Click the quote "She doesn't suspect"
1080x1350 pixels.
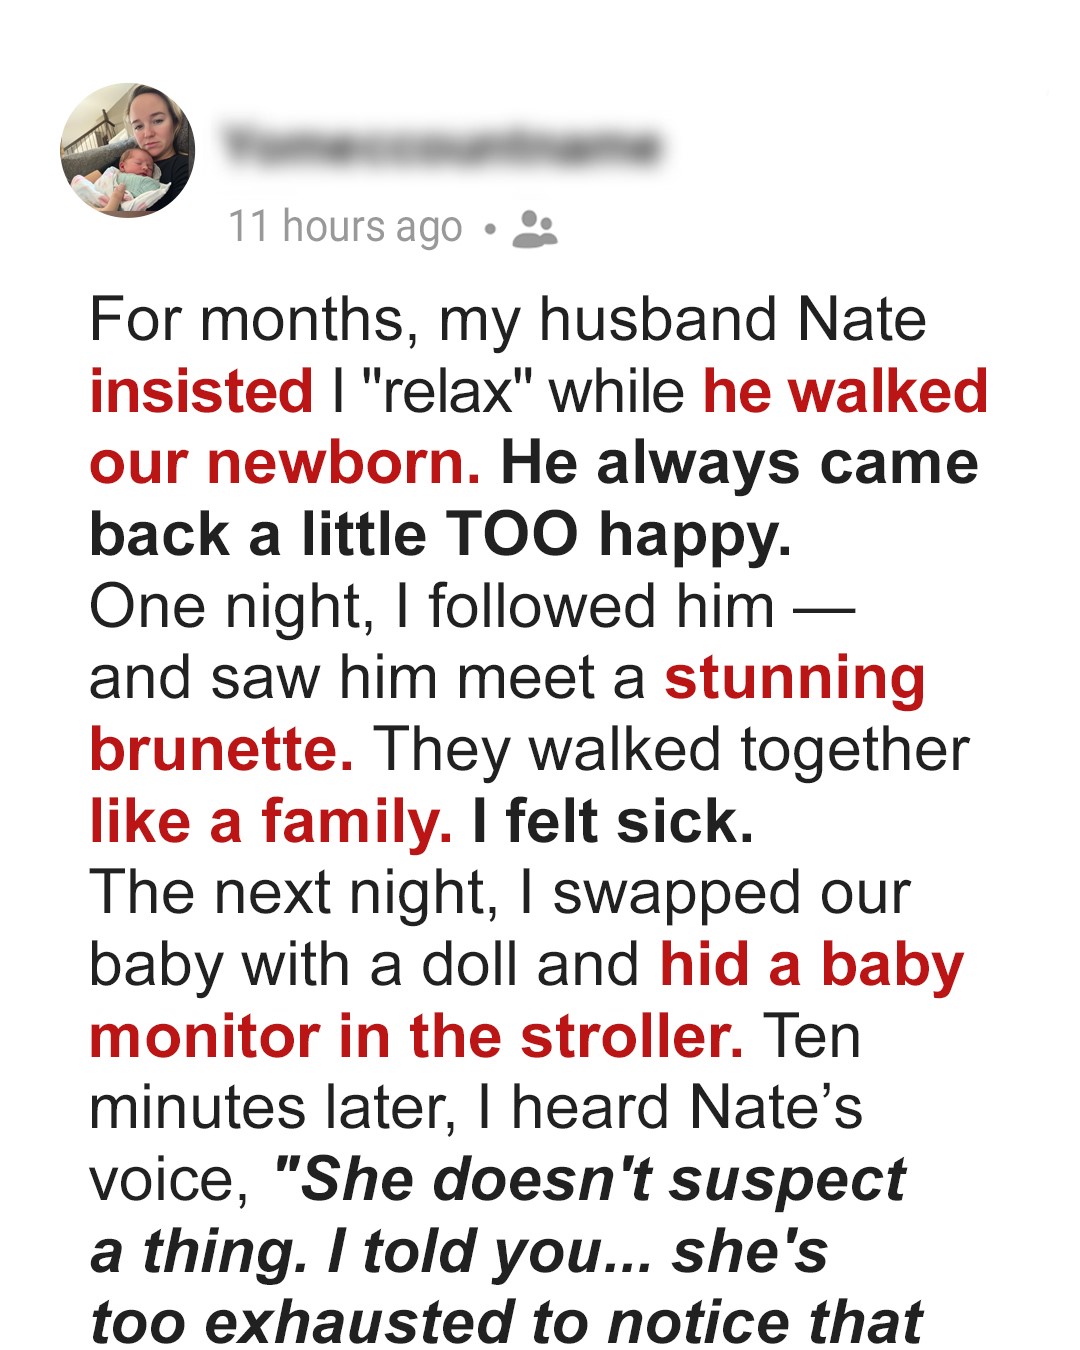point(590,1180)
